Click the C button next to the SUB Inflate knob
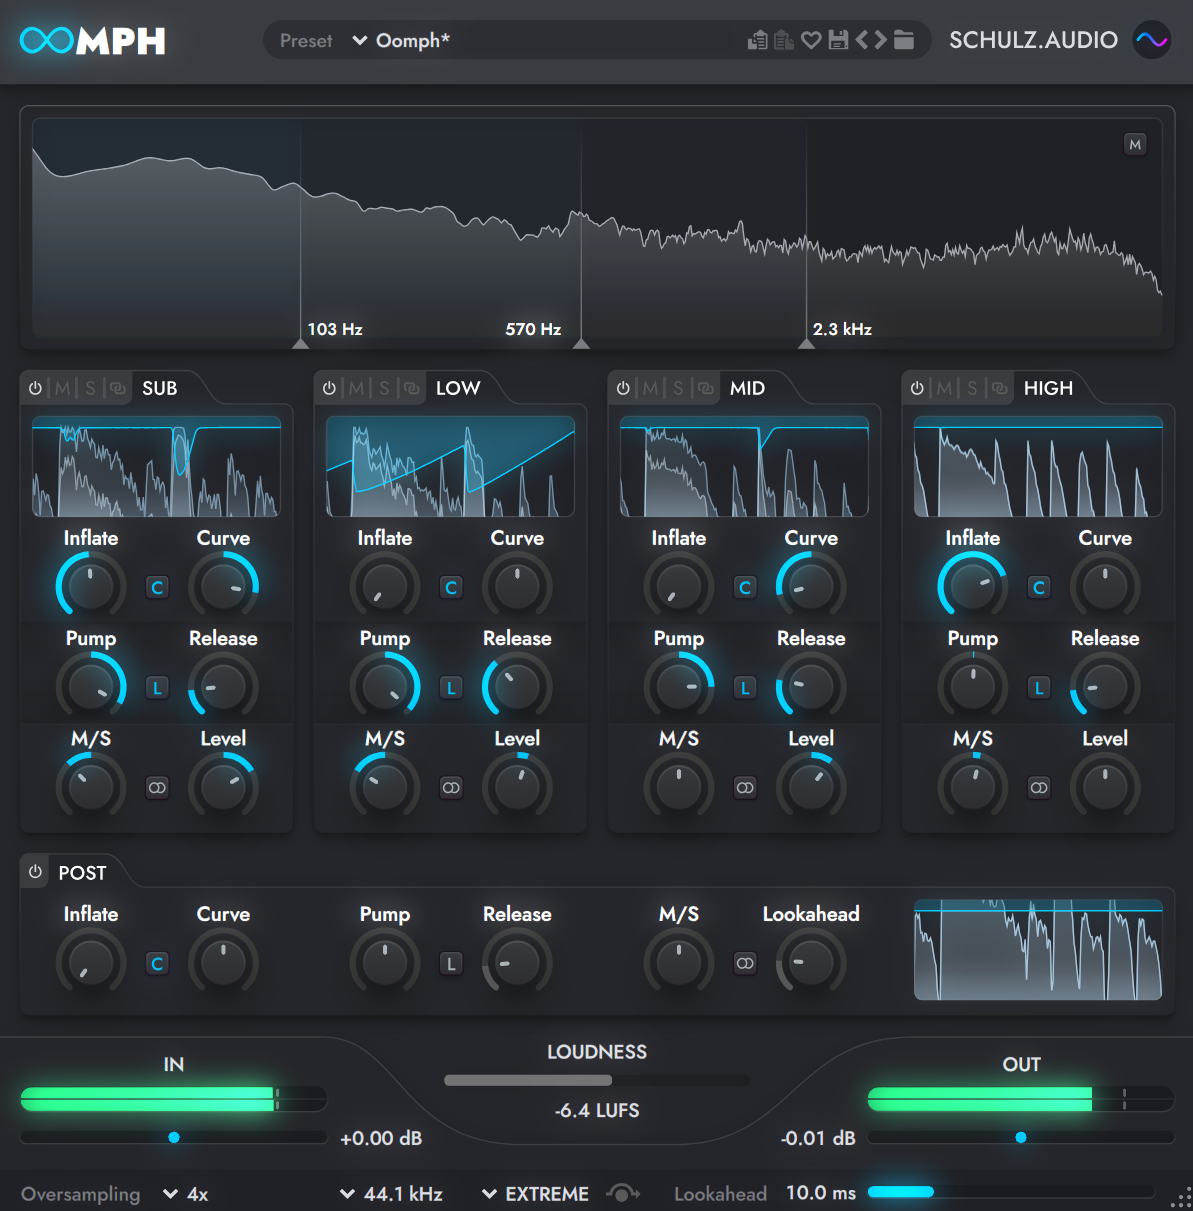This screenshot has height=1211, width=1193. pos(157,587)
